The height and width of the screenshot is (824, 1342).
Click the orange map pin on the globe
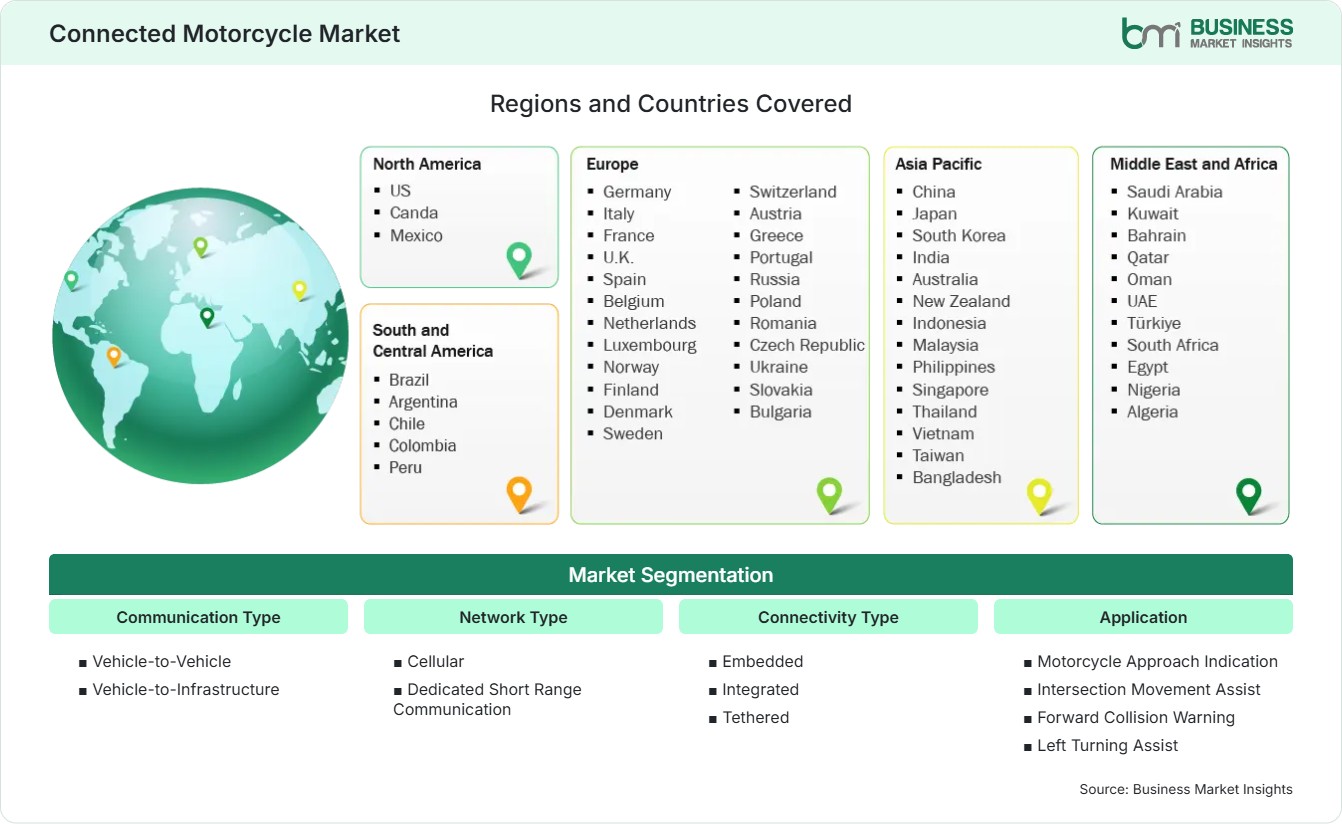[x=114, y=355]
